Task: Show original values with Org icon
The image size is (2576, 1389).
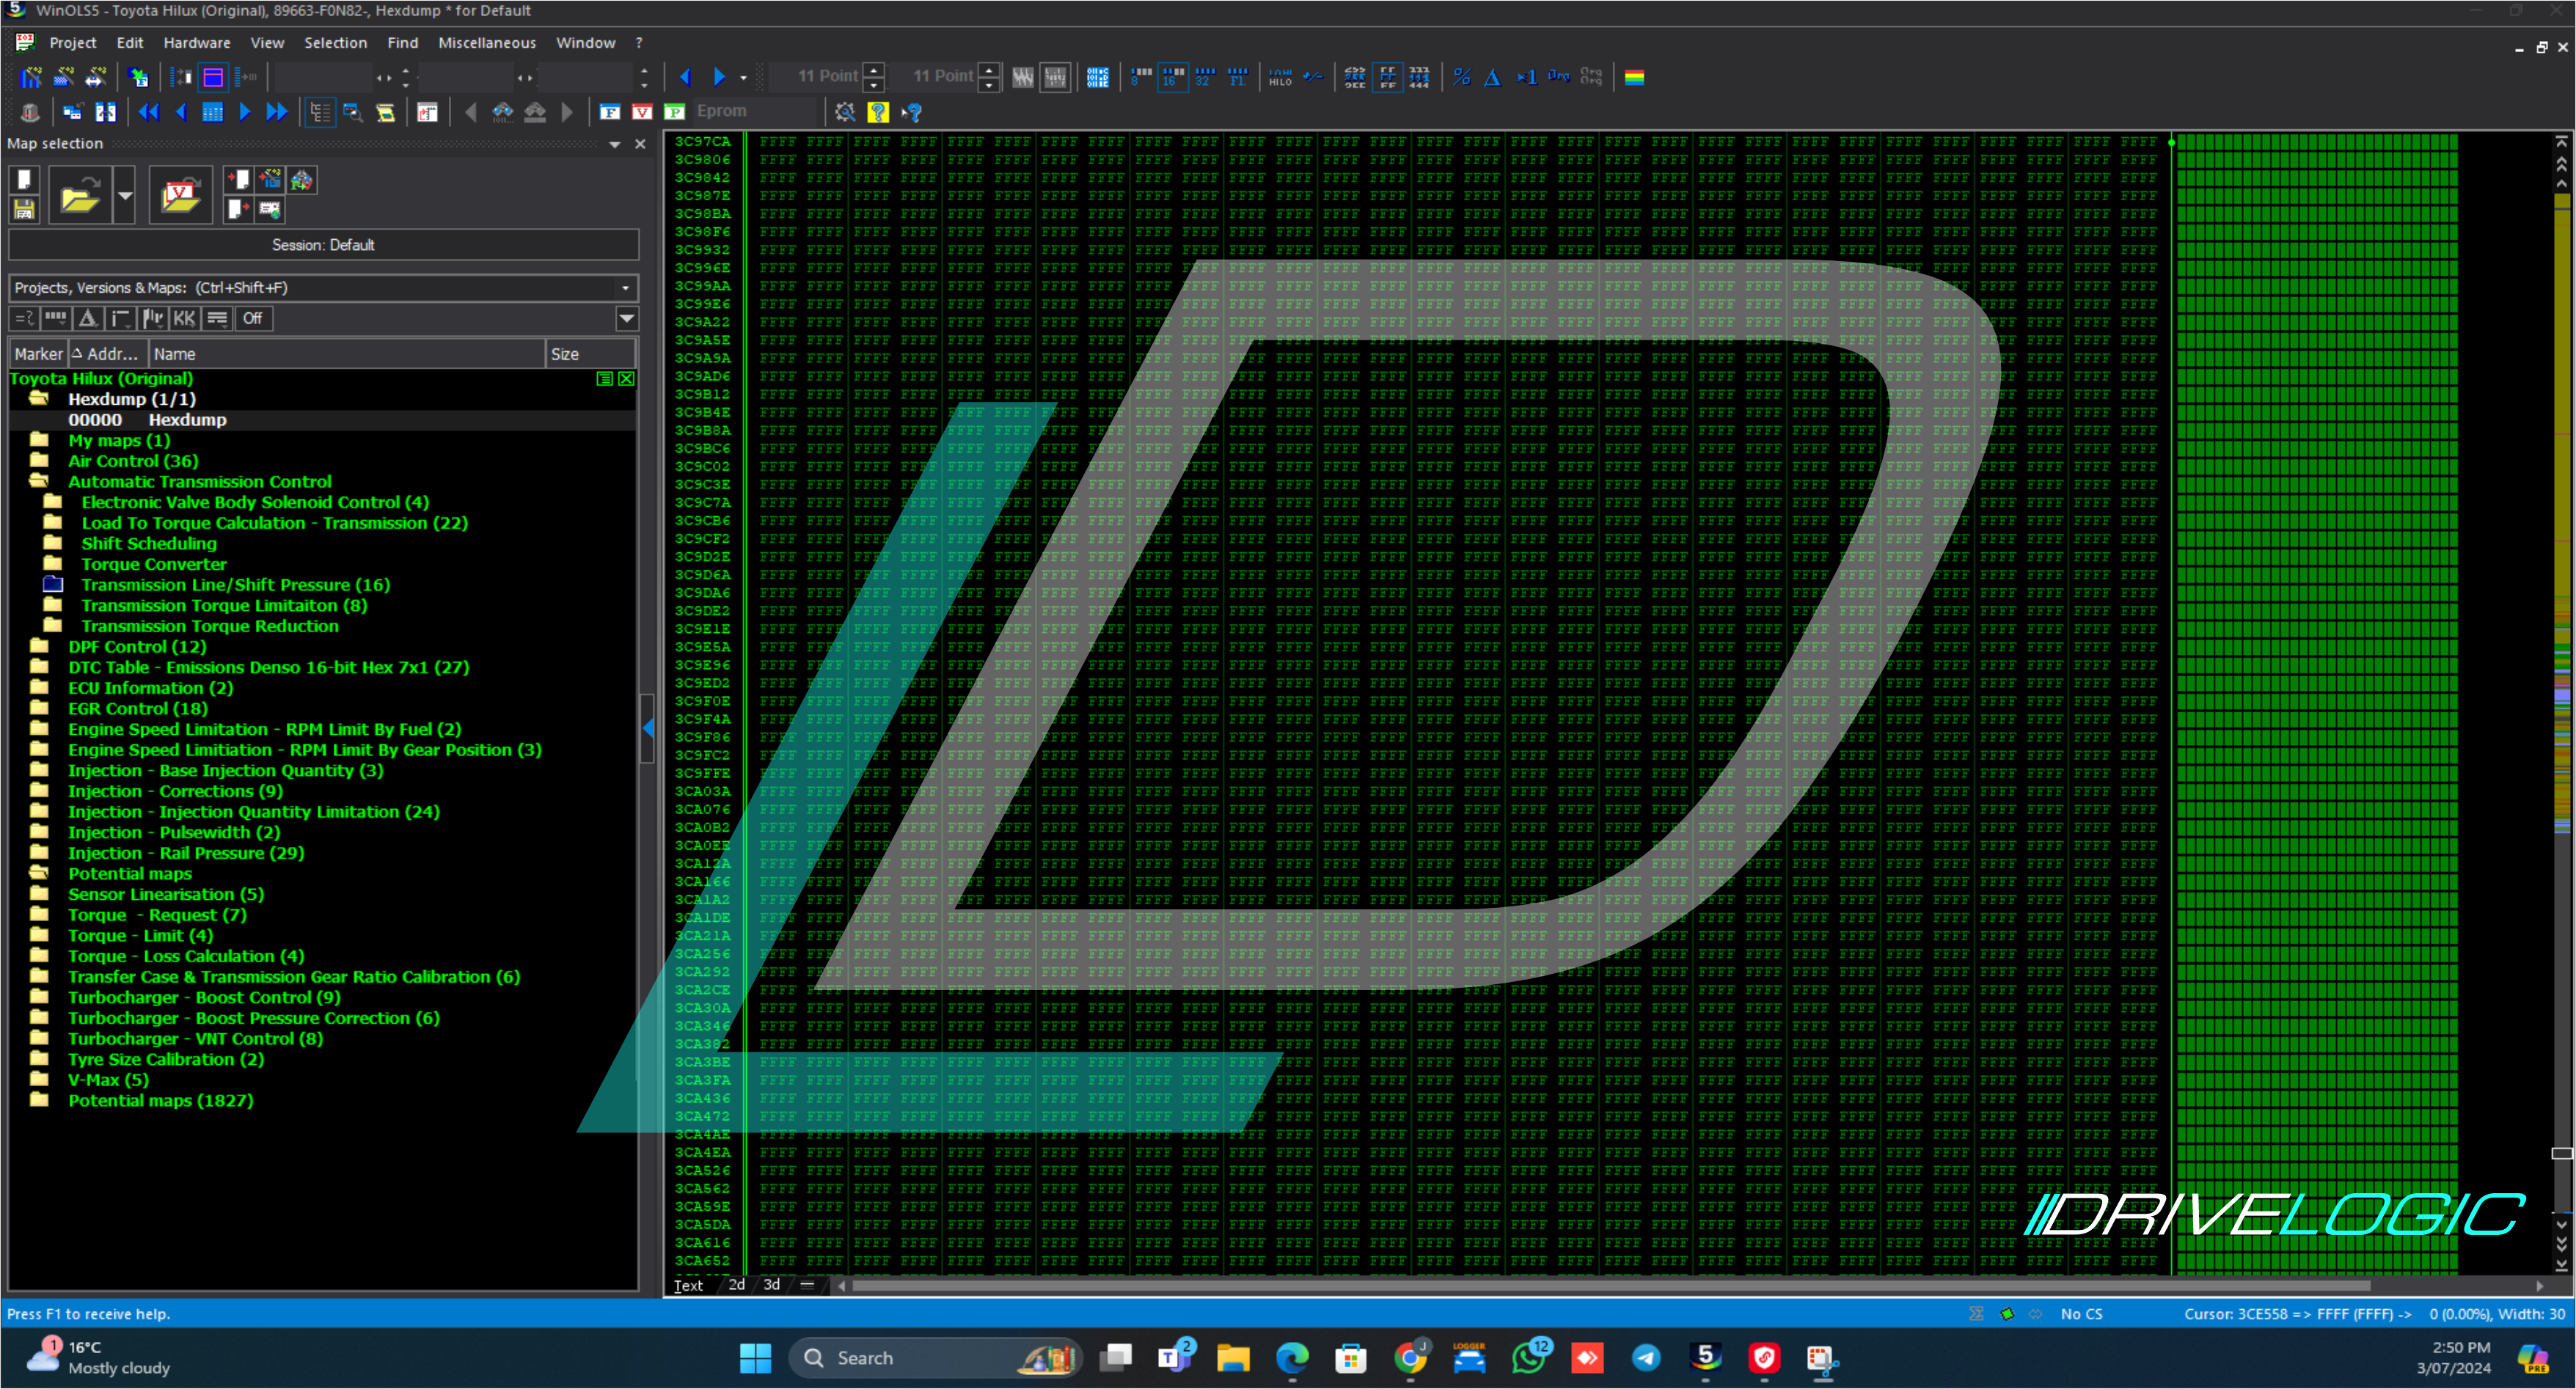Action: [1558, 77]
